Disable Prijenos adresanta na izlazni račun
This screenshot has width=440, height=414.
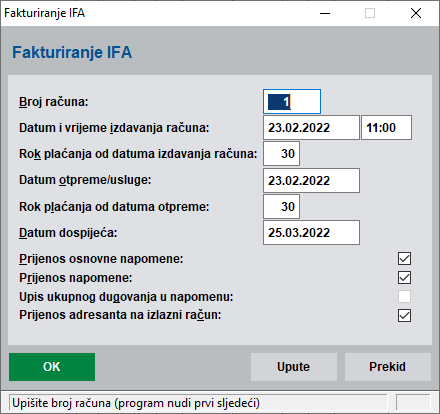pyautogui.click(x=404, y=315)
